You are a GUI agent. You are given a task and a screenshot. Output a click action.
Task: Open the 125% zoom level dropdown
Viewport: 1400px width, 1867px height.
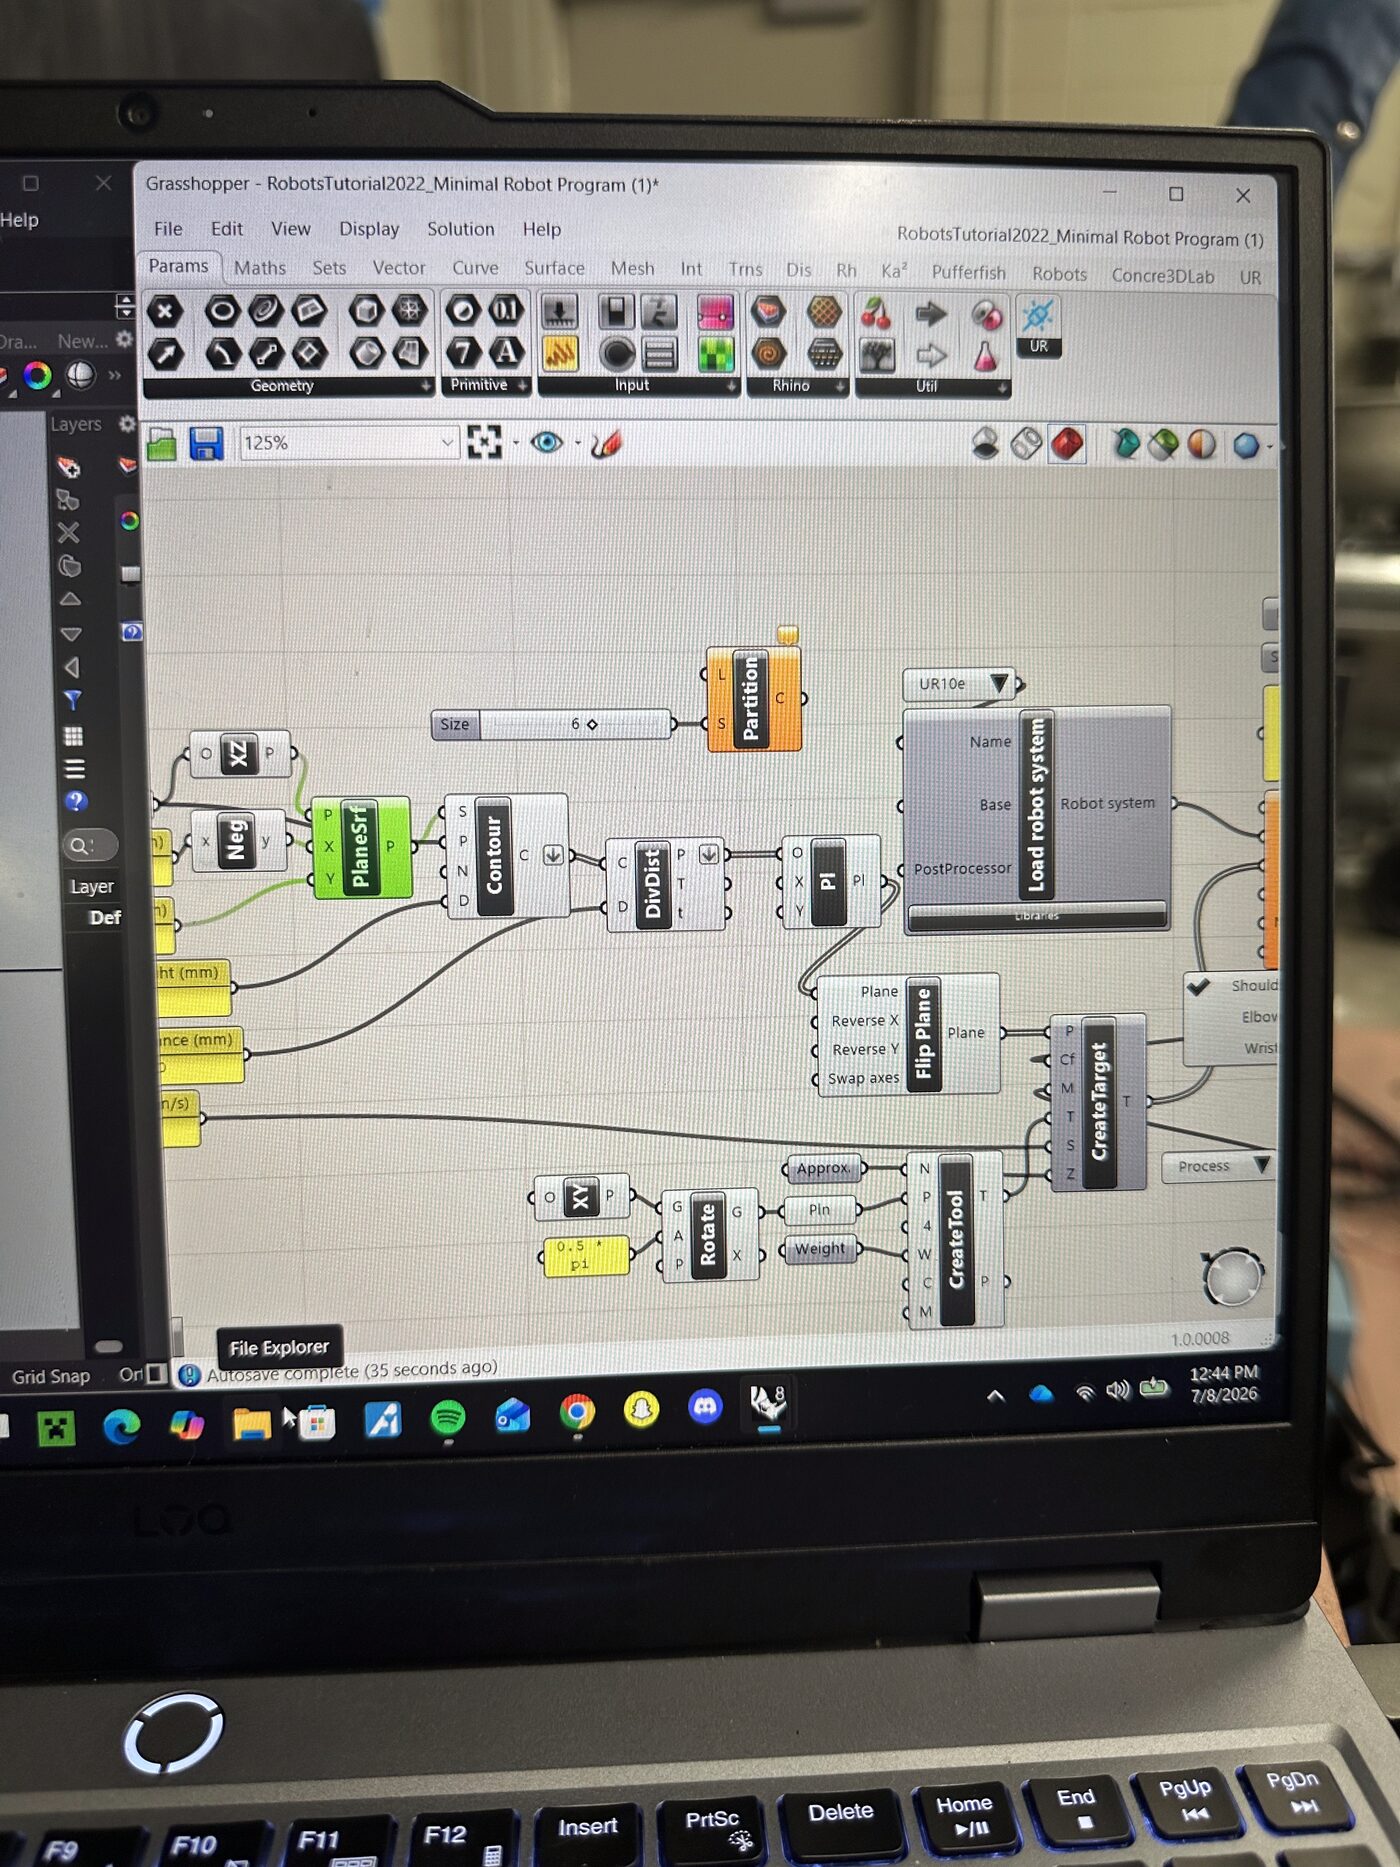pos(447,443)
